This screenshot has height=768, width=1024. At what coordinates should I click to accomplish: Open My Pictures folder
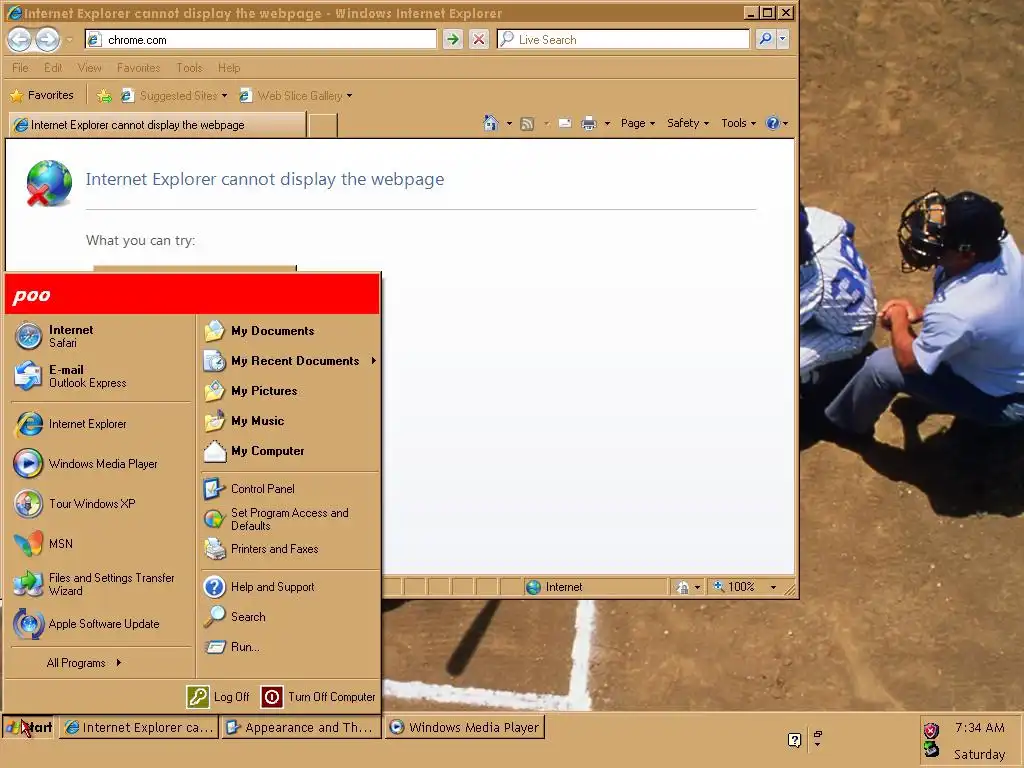pos(290,391)
